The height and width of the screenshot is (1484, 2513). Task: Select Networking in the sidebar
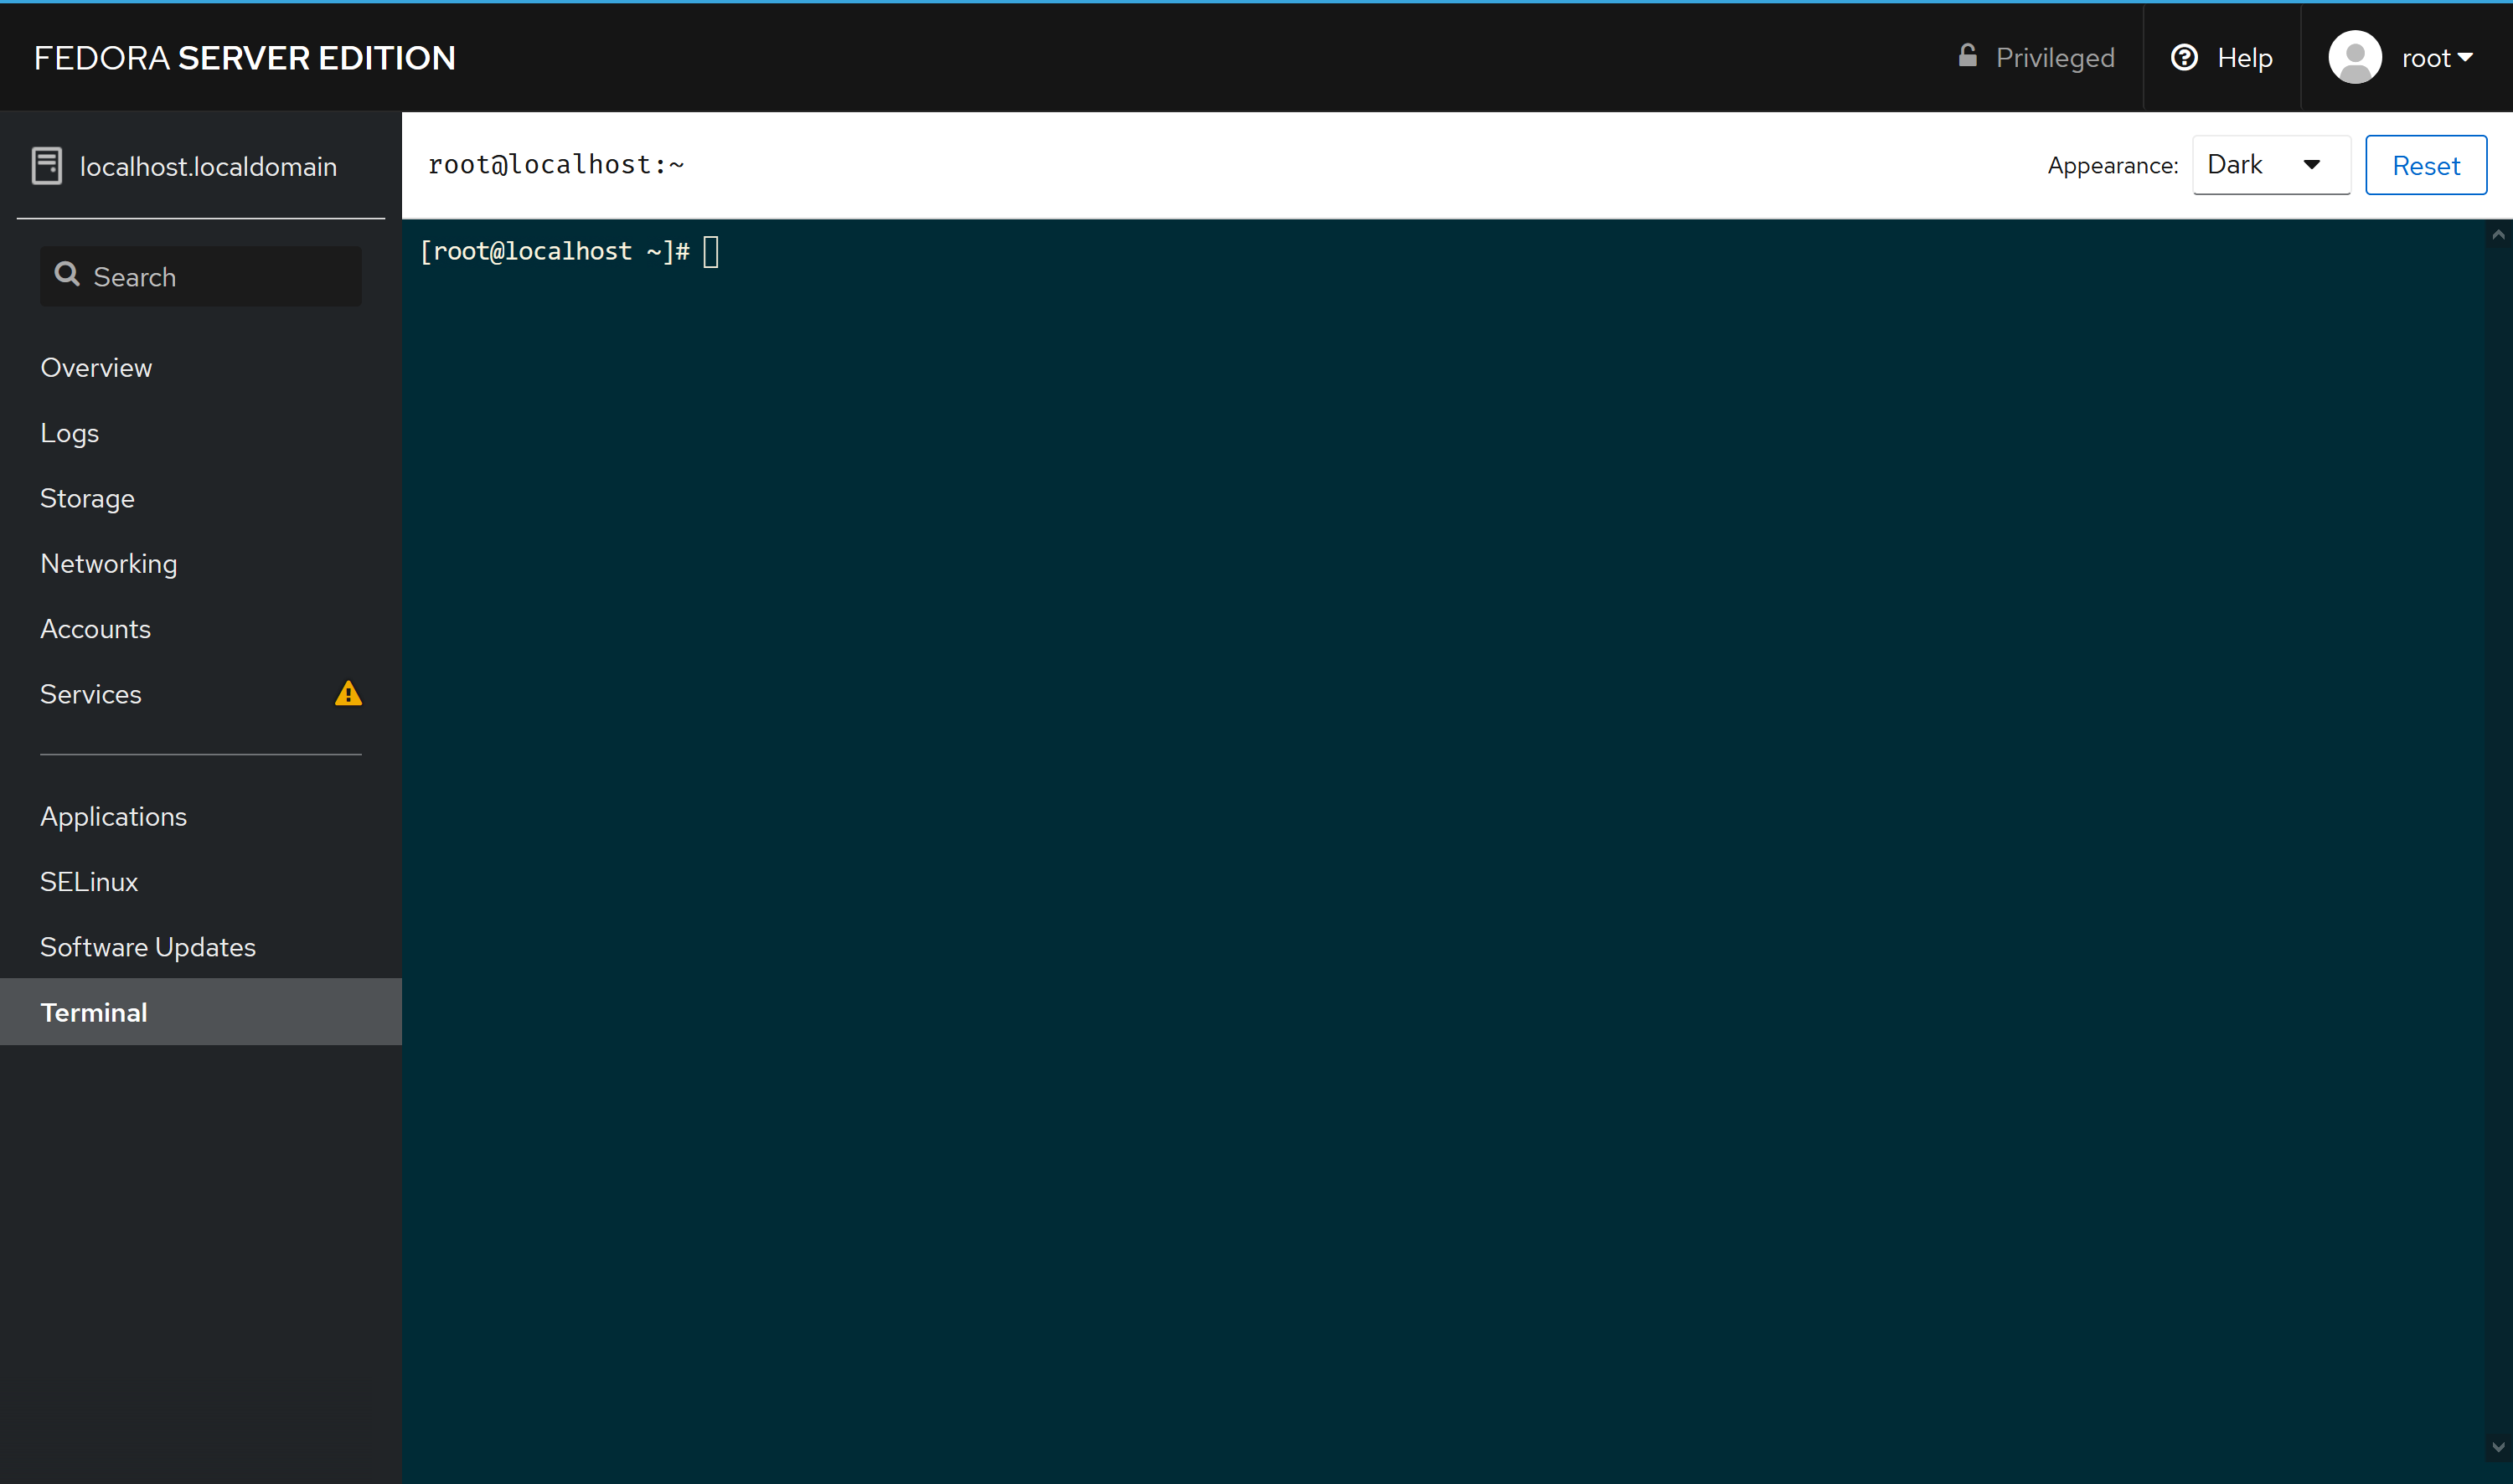(x=109, y=563)
